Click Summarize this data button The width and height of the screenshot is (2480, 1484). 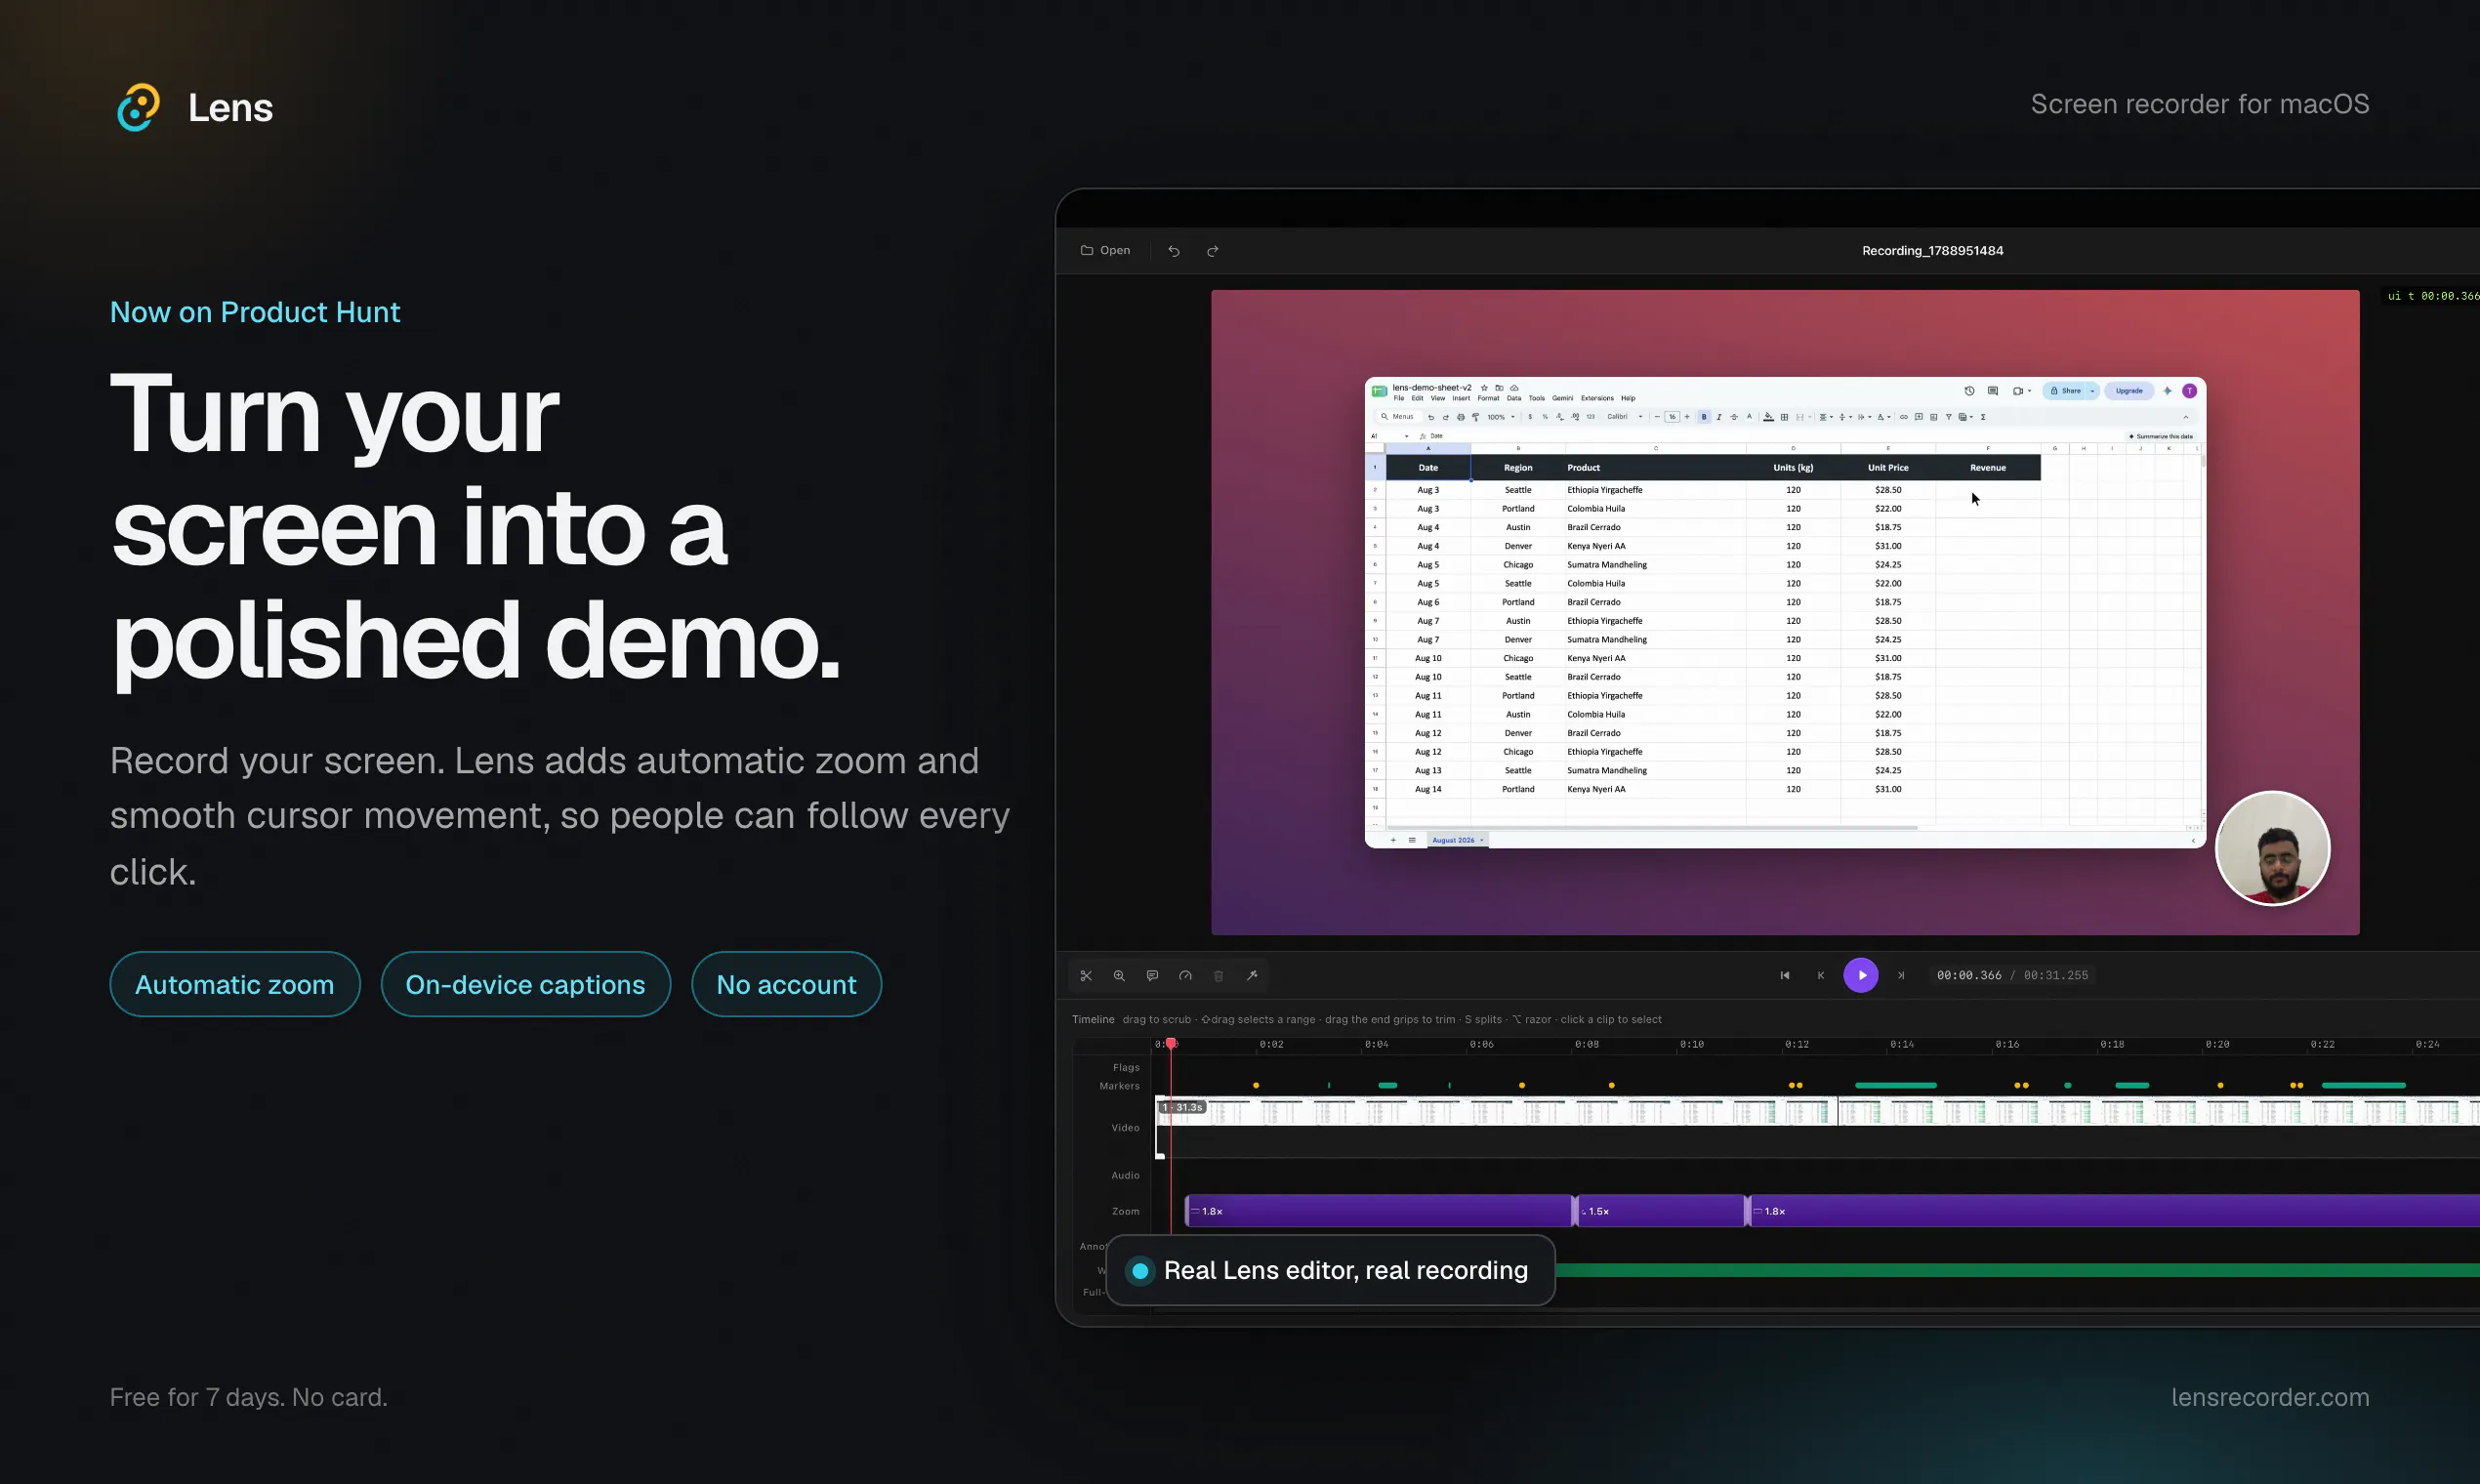click(2160, 436)
